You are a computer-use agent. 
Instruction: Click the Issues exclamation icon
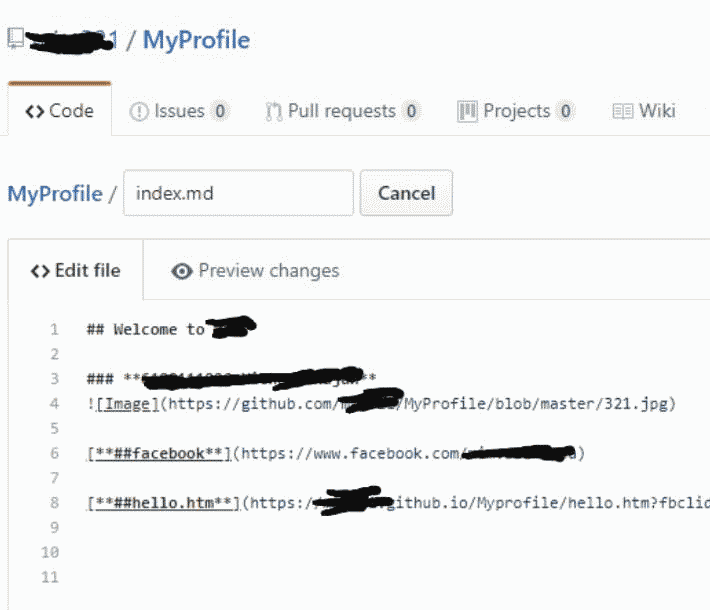point(139,112)
